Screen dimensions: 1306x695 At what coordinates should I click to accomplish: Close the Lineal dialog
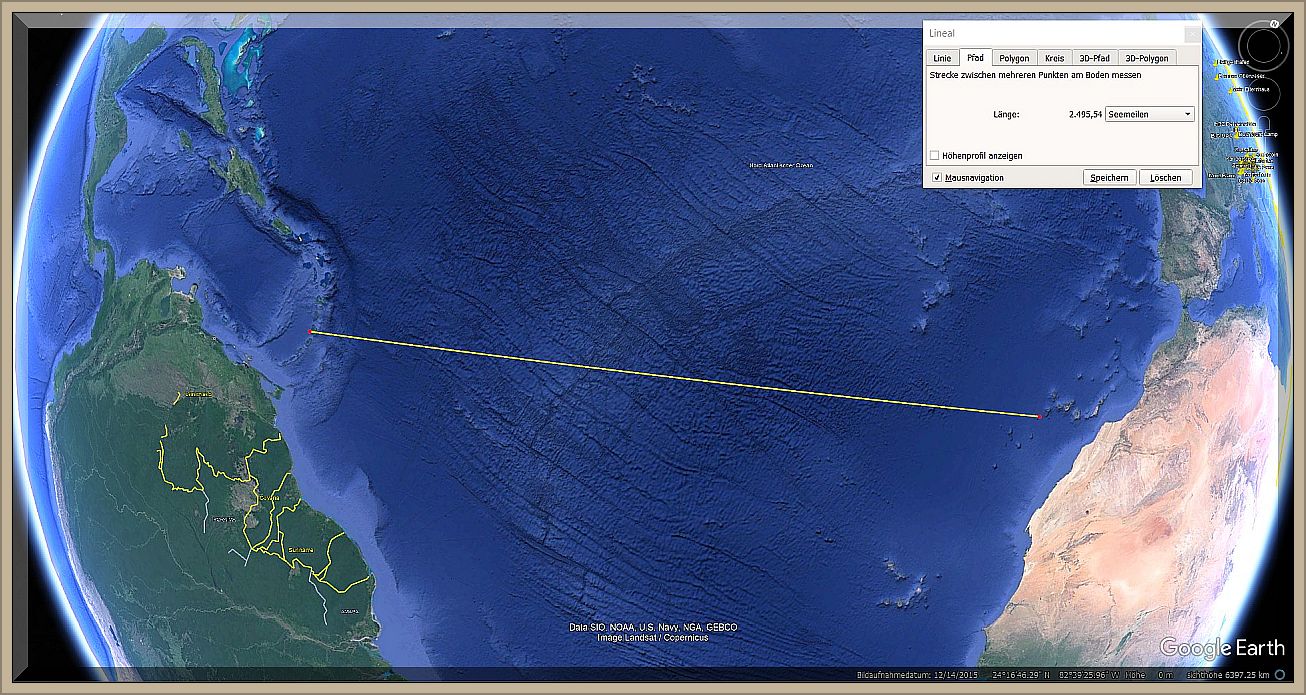click(x=1191, y=33)
